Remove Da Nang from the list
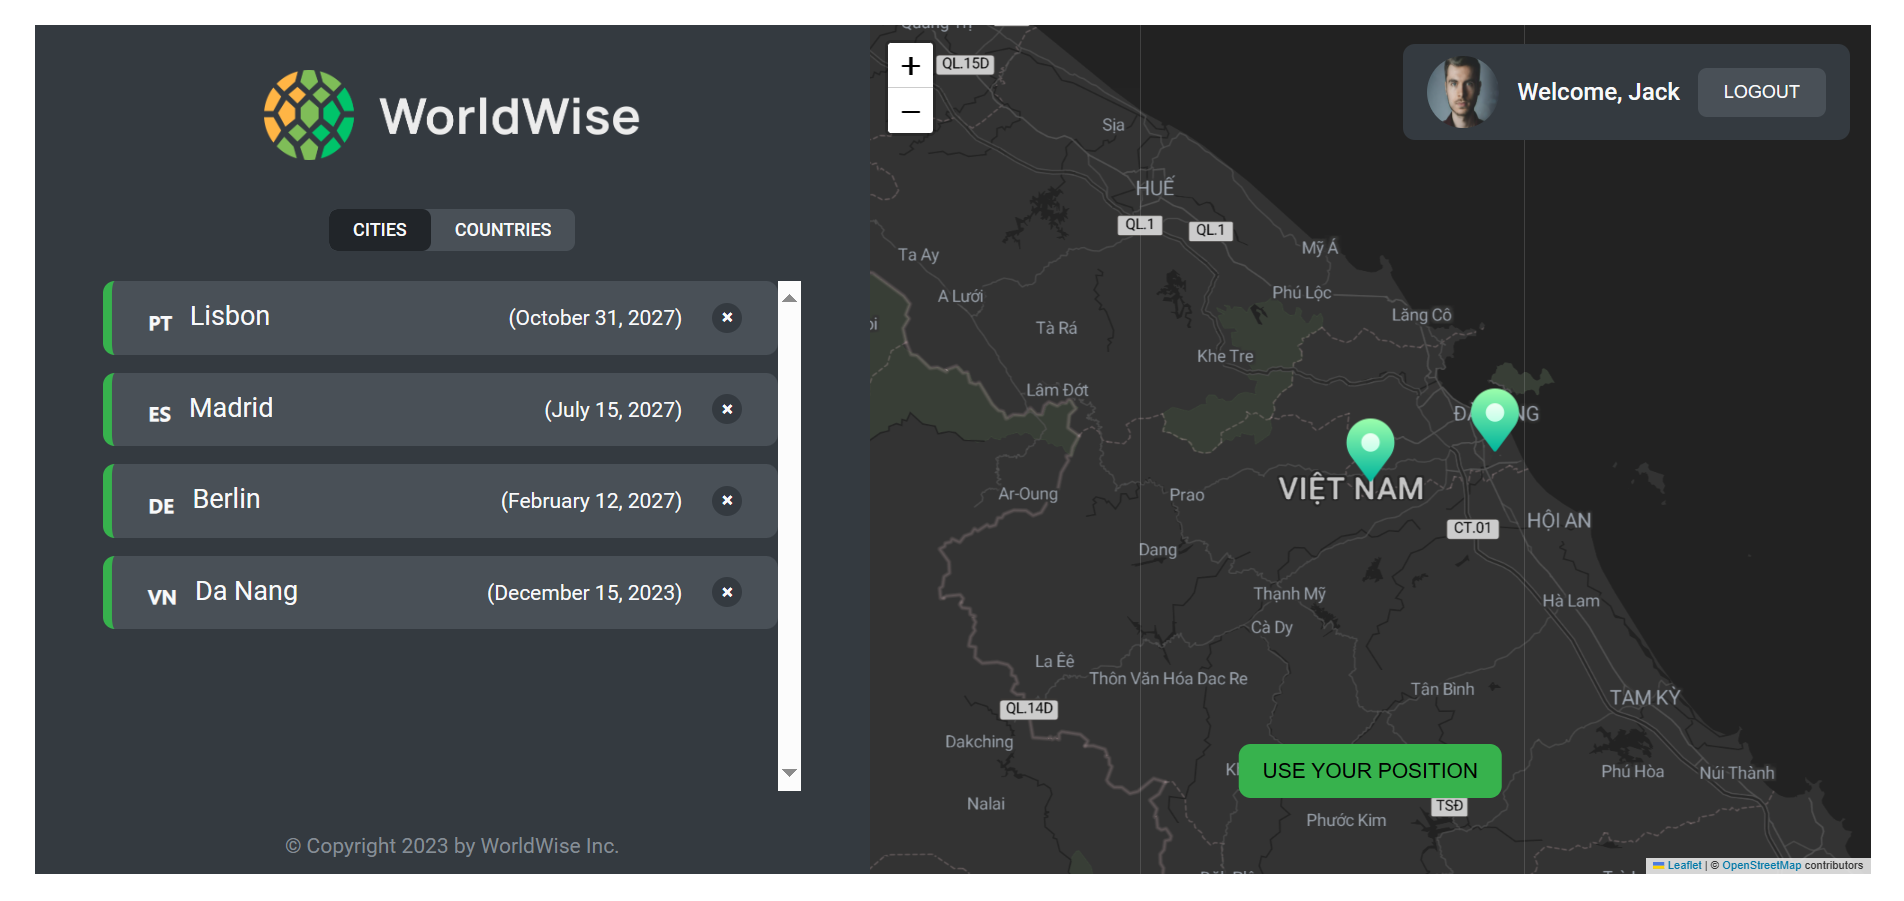Image resolution: width=1904 pixels, height=901 pixels. [727, 592]
